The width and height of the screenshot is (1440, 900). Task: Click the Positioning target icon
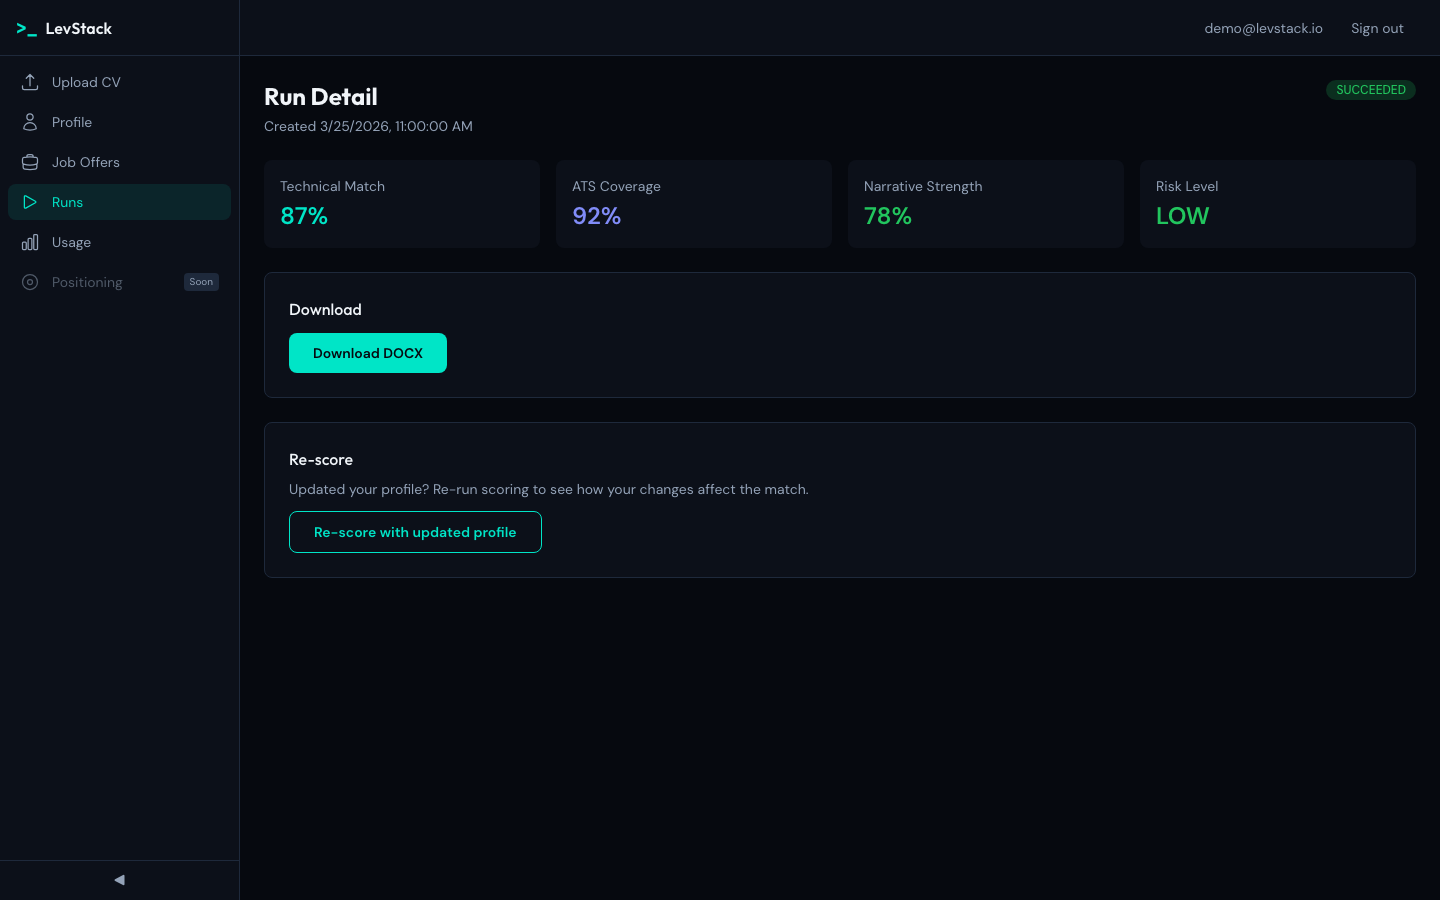pyautogui.click(x=30, y=282)
